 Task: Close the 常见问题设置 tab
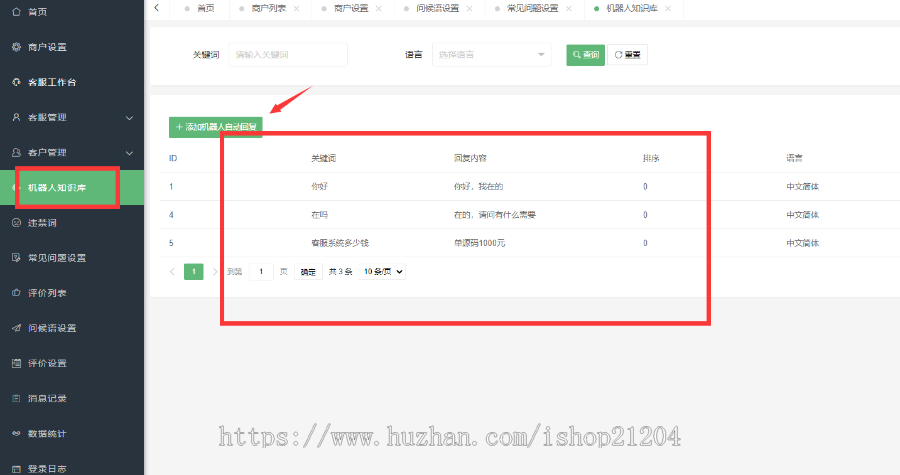569,9
